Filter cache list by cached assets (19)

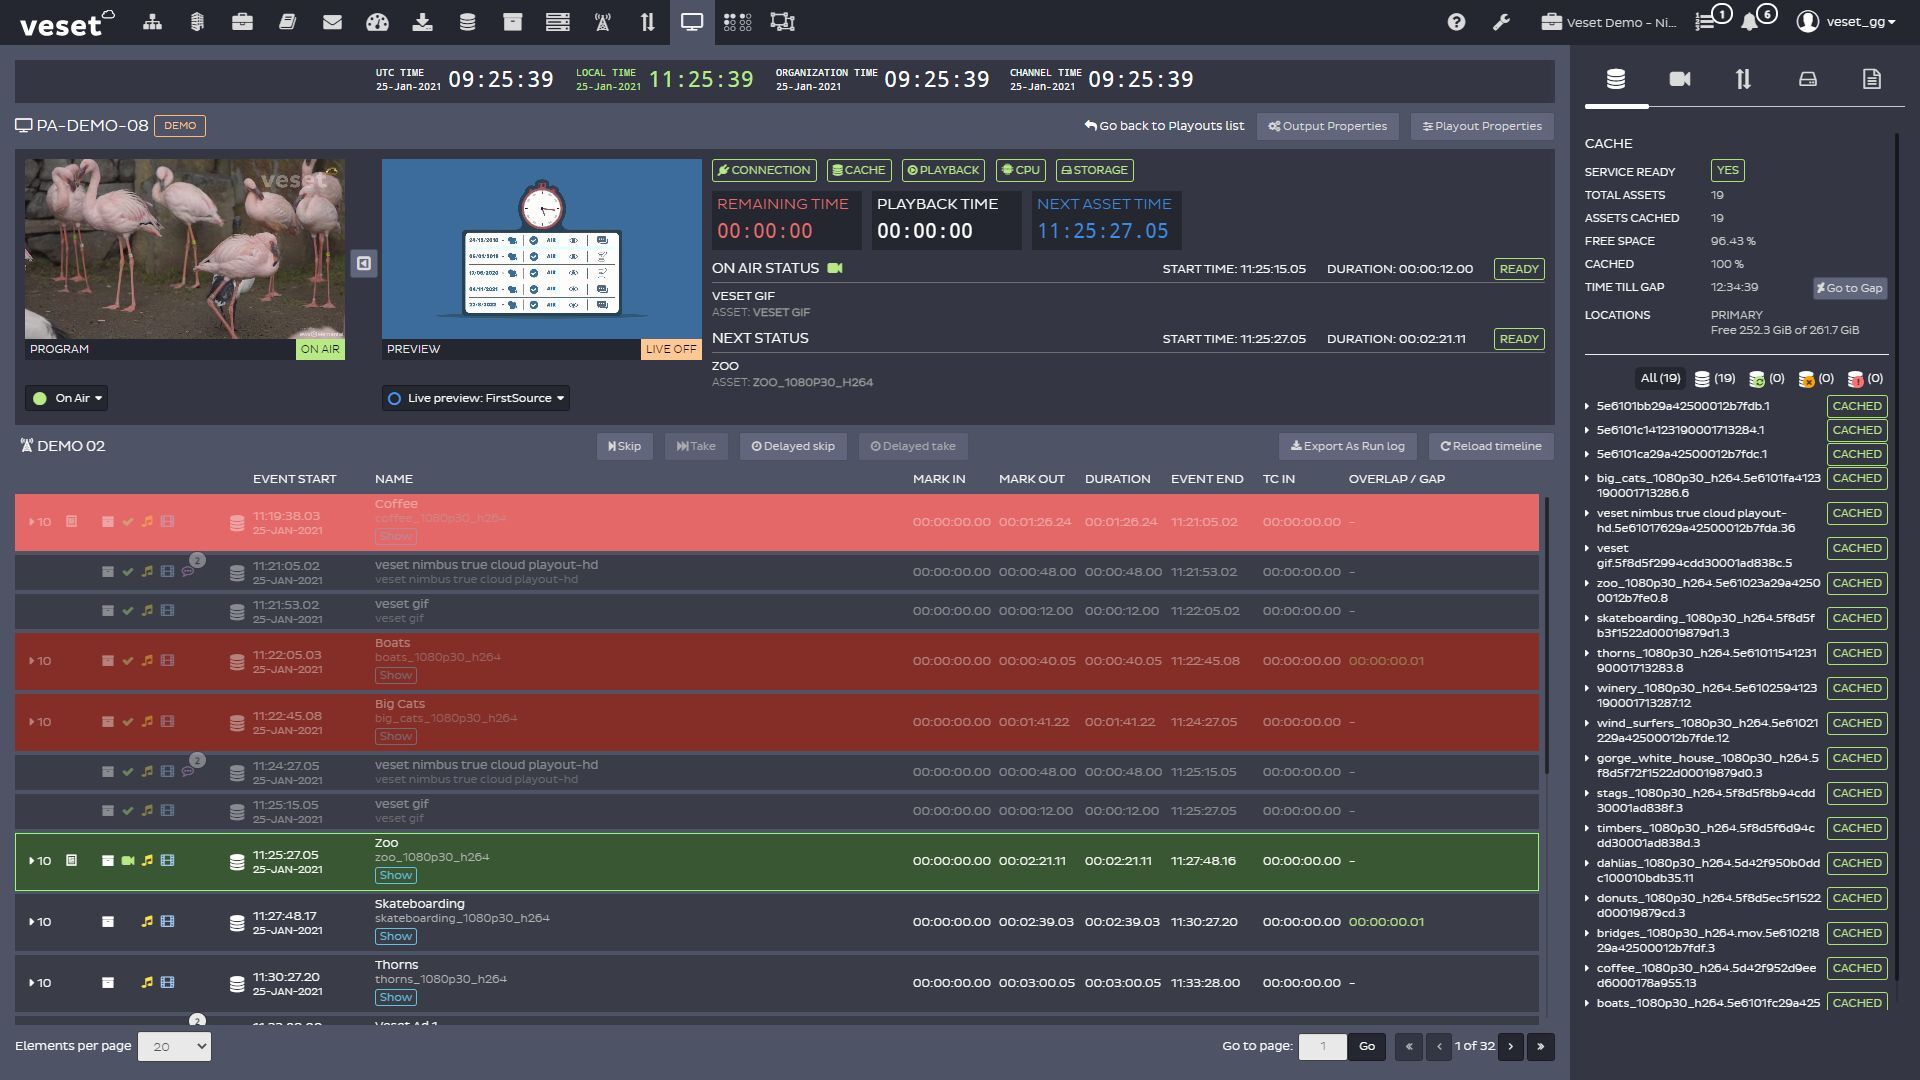(1715, 379)
